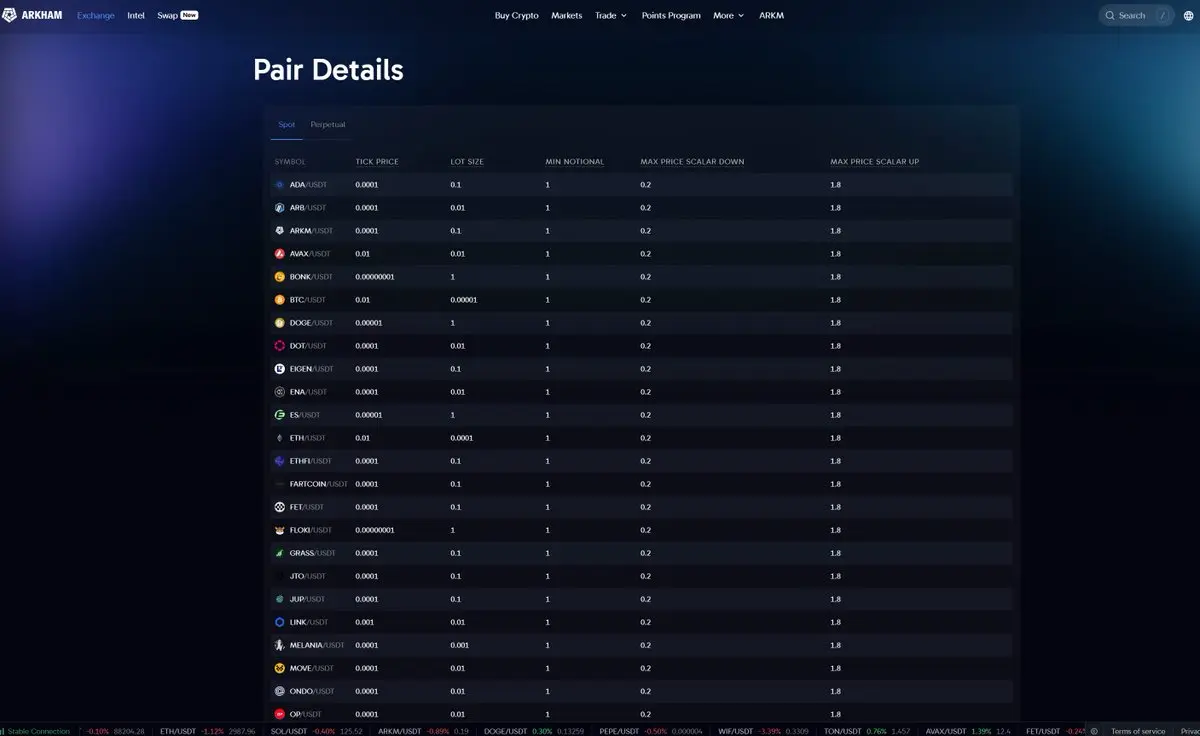Click the FET coin icon
This screenshot has width=1200, height=736.
click(280, 507)
